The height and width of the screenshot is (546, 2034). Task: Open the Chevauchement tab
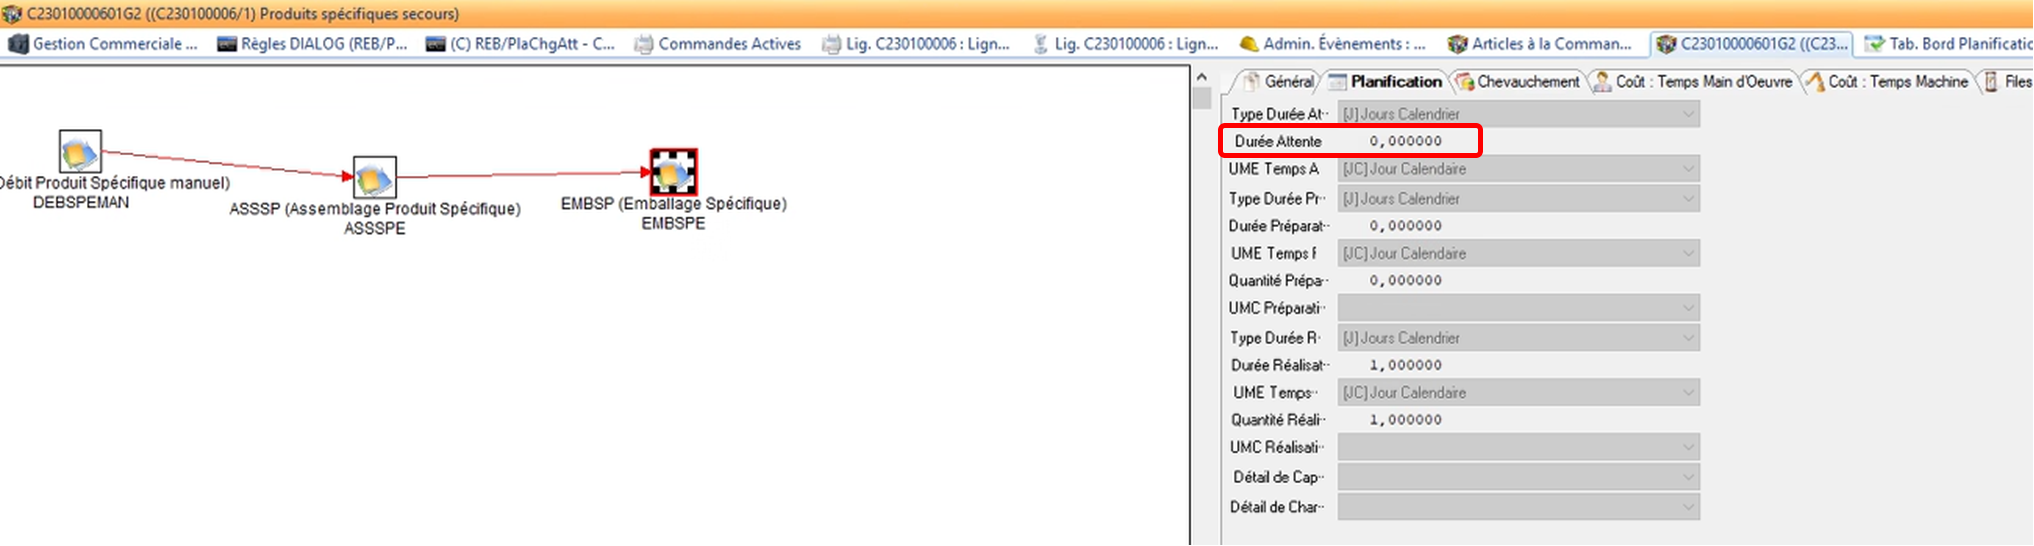tap(1518, 82)
